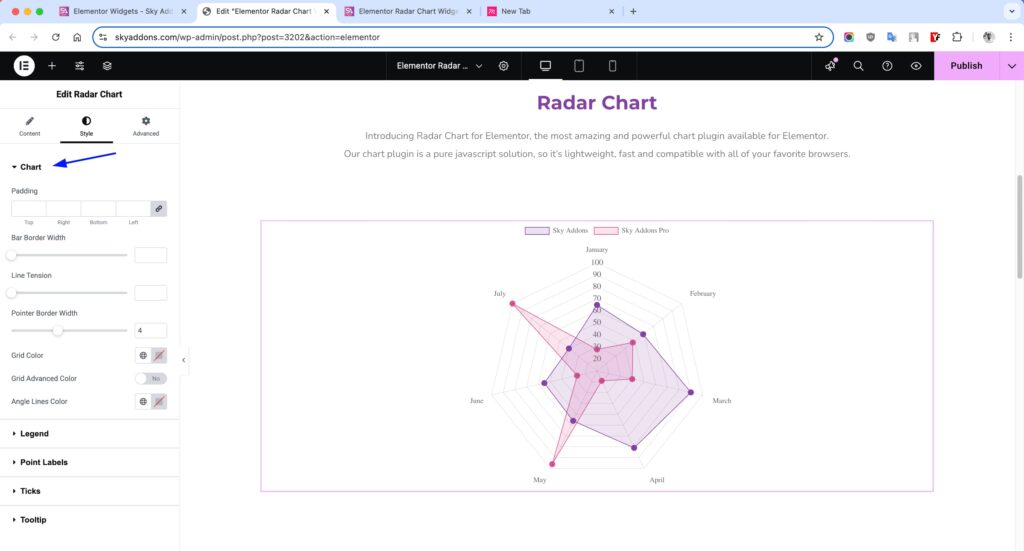Image resolution: width=1024 pixels, height=551 pixels.
Task: Click the Pointer Border Width slider handle
Action: [57, 330]
